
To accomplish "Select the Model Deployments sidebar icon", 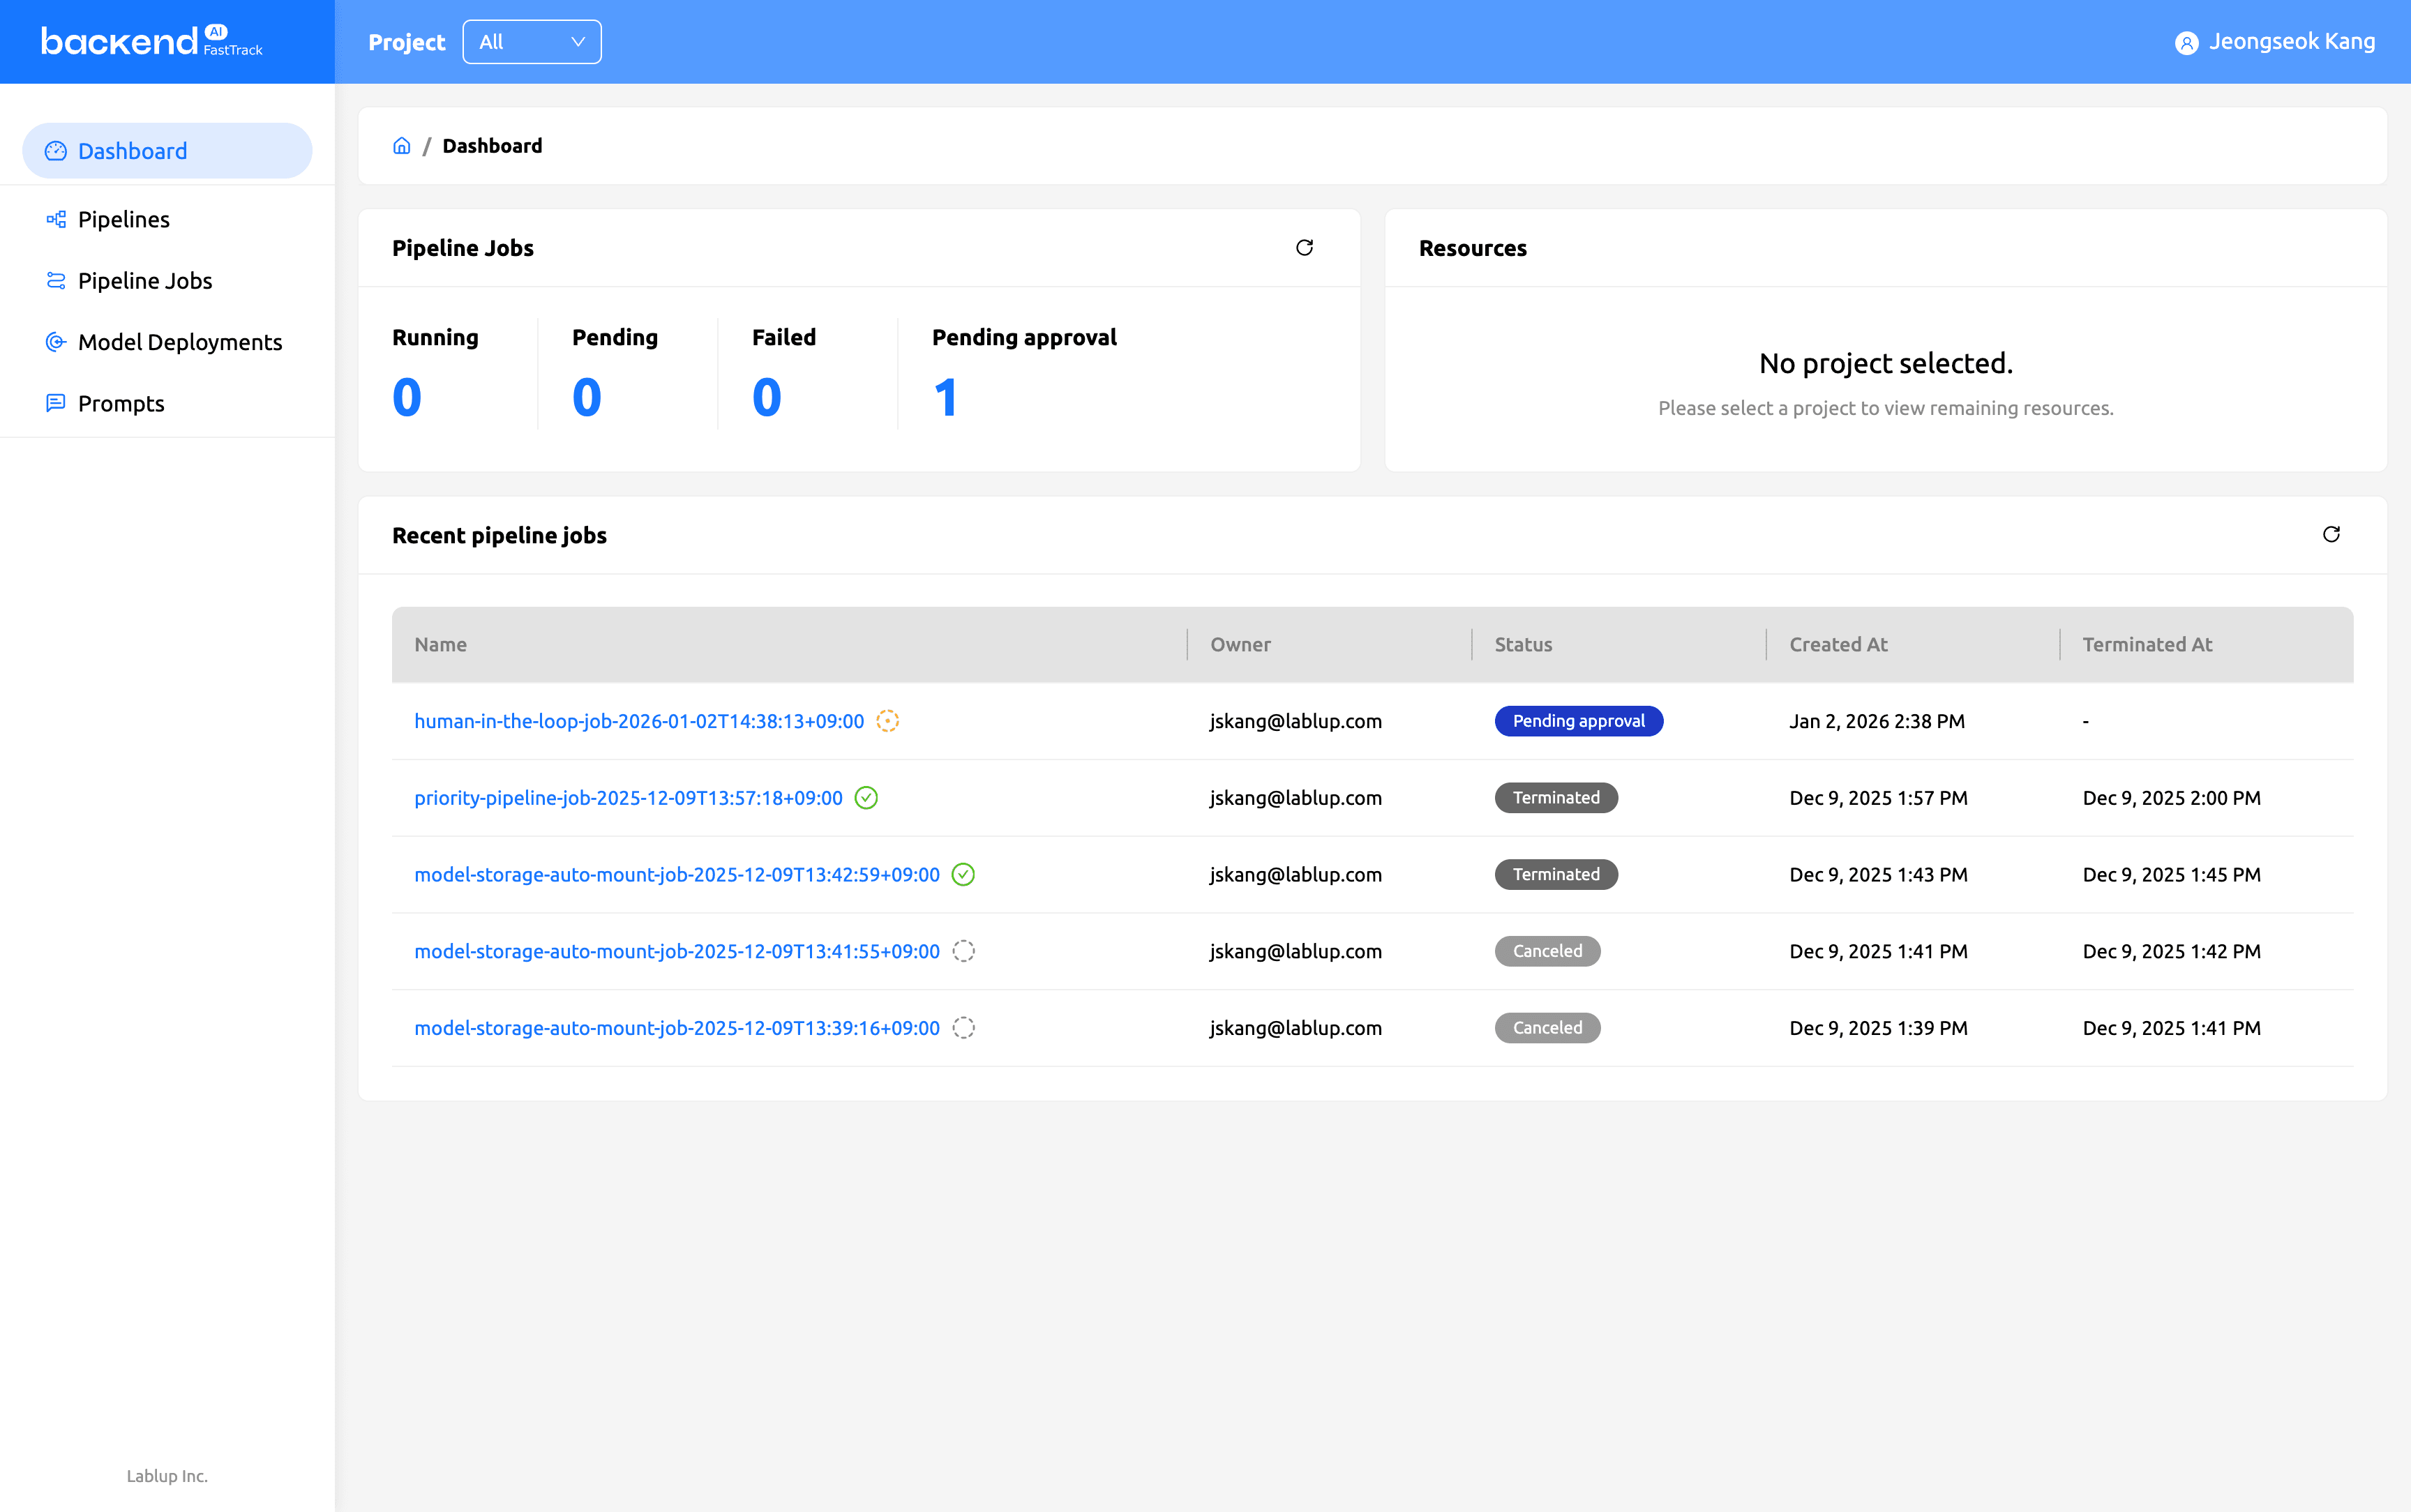I will 56,342.
